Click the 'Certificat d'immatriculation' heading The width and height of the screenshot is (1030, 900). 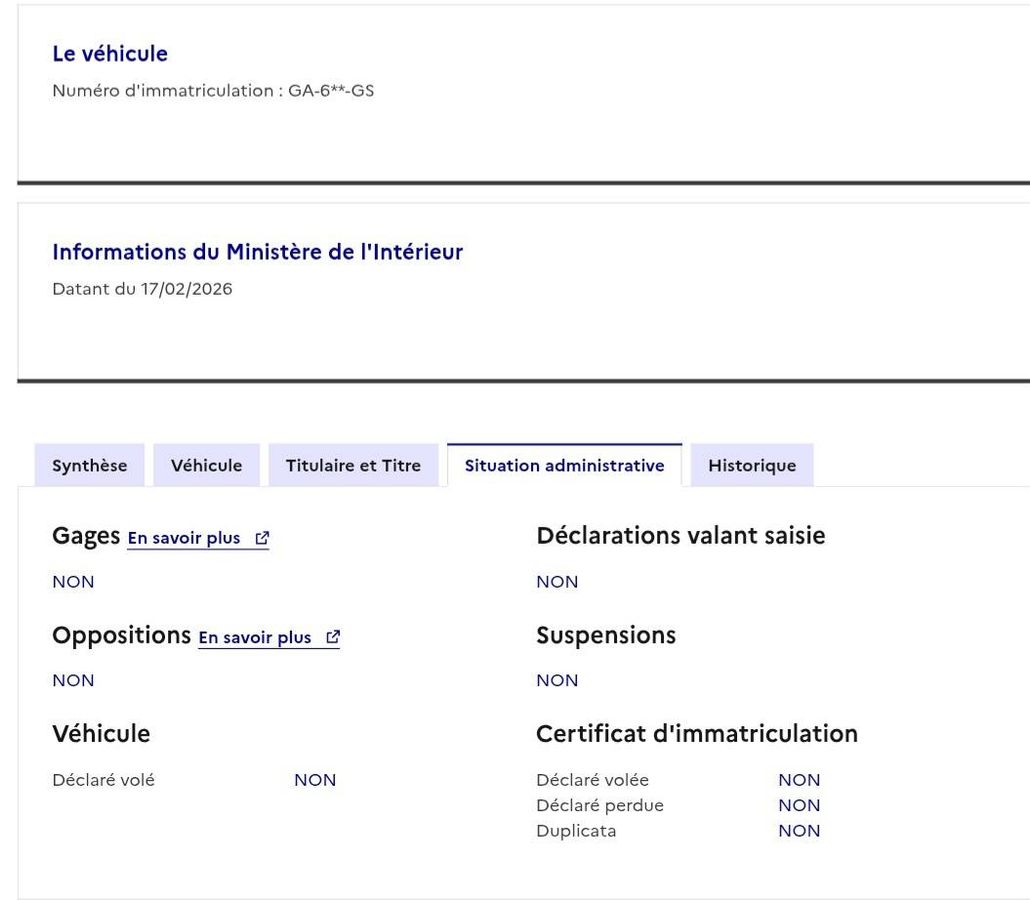[x=697, y=734]
